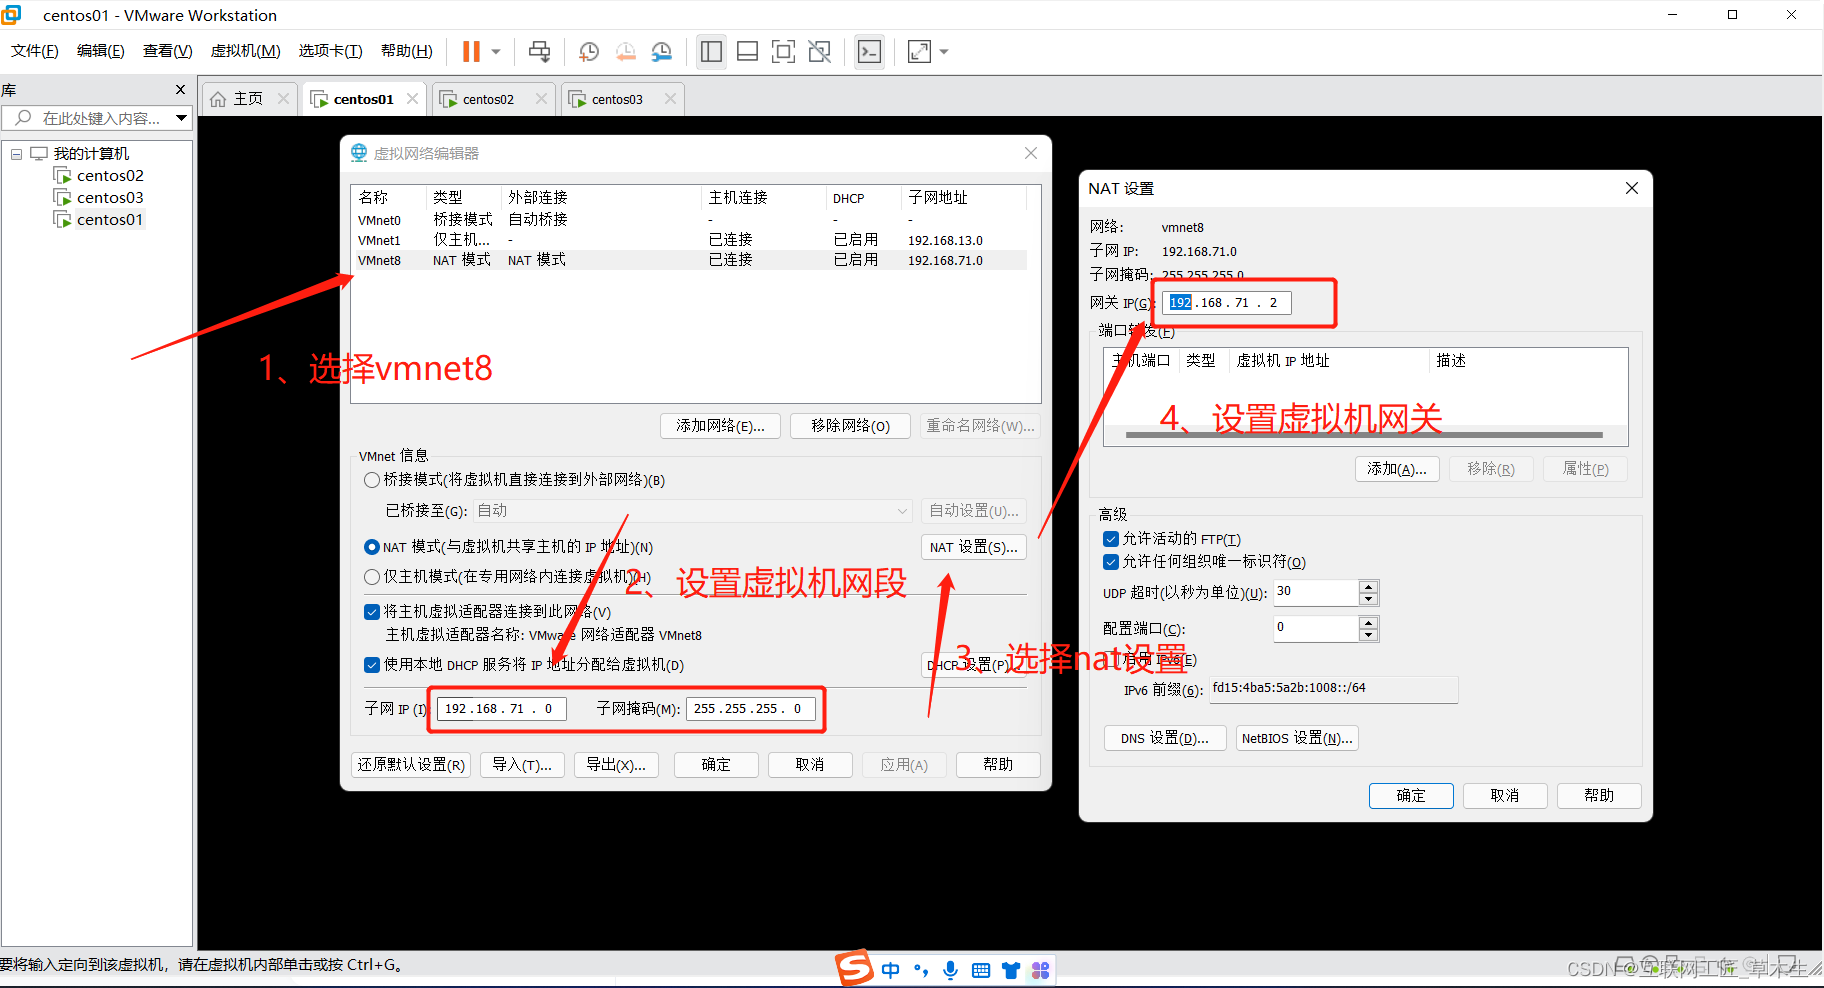Screen dimensions: 1824x988
Task: Click 导入(T)... button
Action: 522,765
